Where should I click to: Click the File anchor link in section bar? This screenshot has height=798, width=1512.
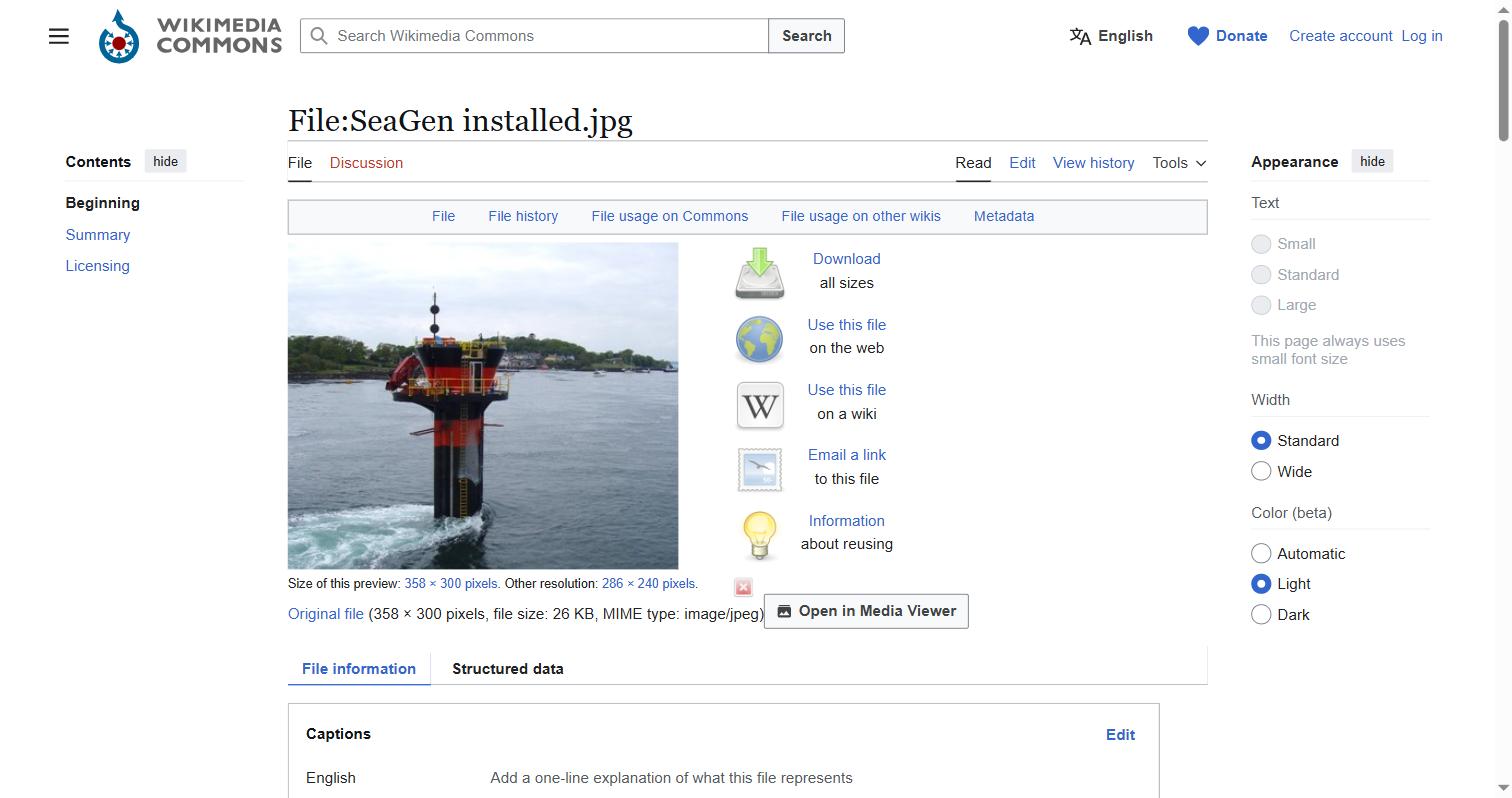tap(443, 216)
